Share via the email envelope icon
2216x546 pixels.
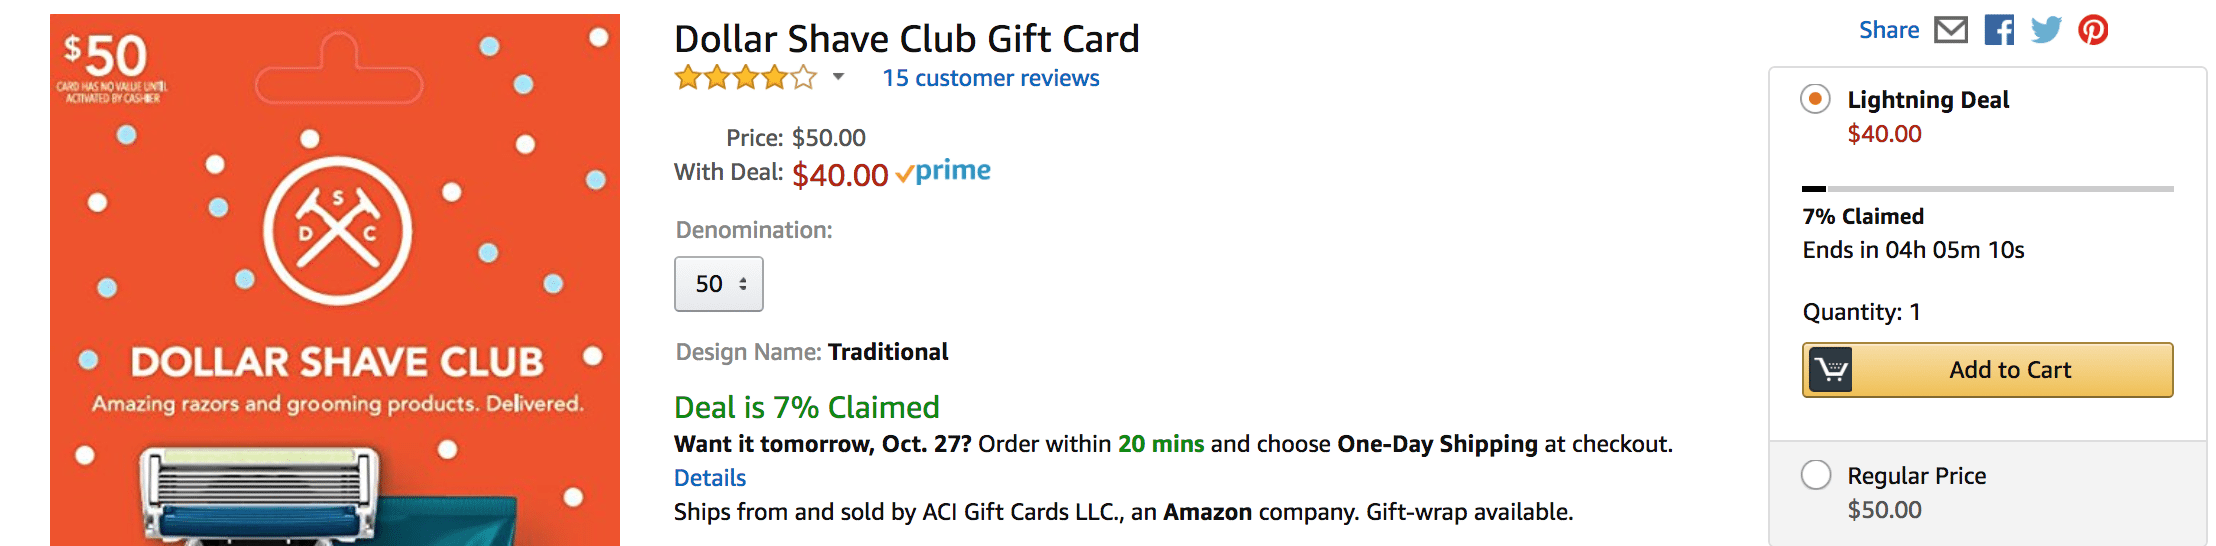(1950, 30)
